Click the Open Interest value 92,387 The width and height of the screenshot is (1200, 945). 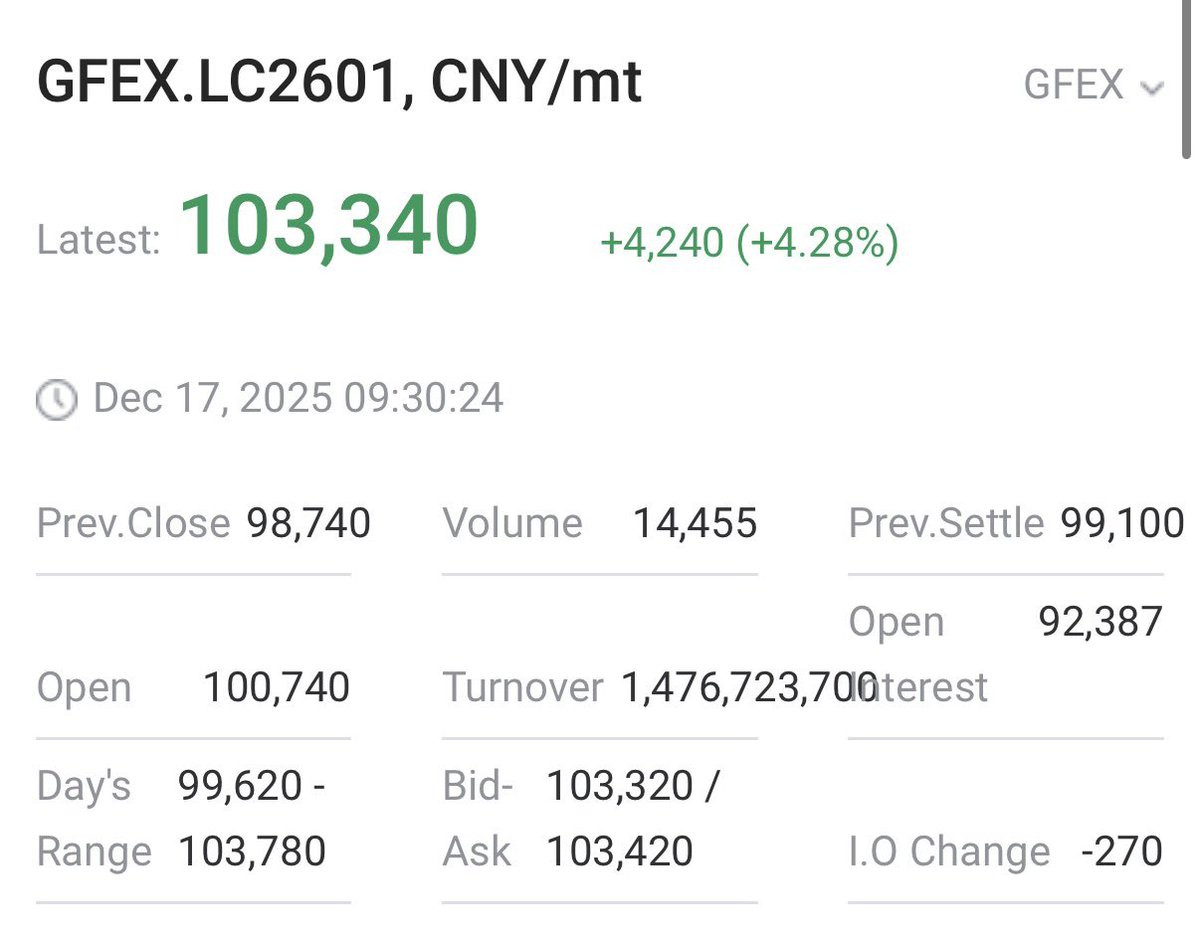(1100, 622)
